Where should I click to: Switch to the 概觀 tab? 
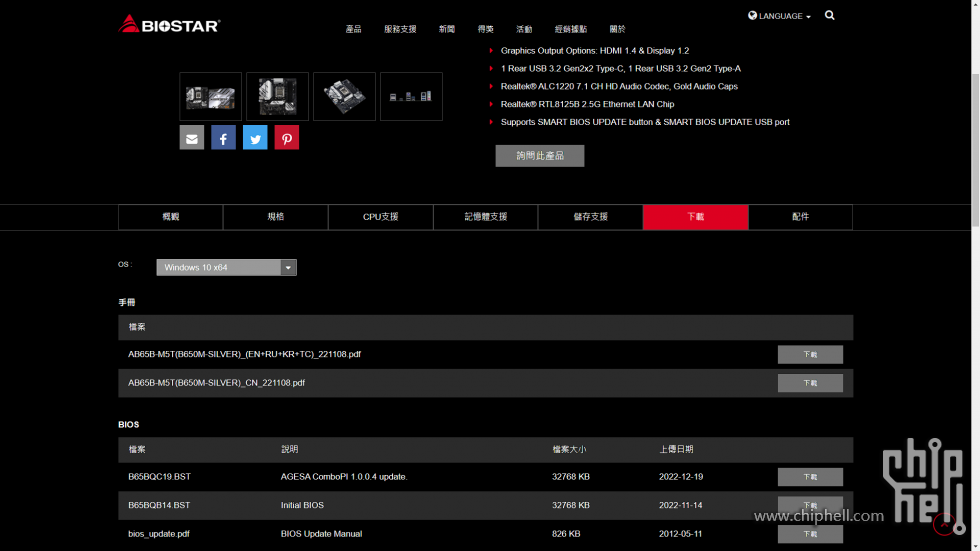pos(171,217)
